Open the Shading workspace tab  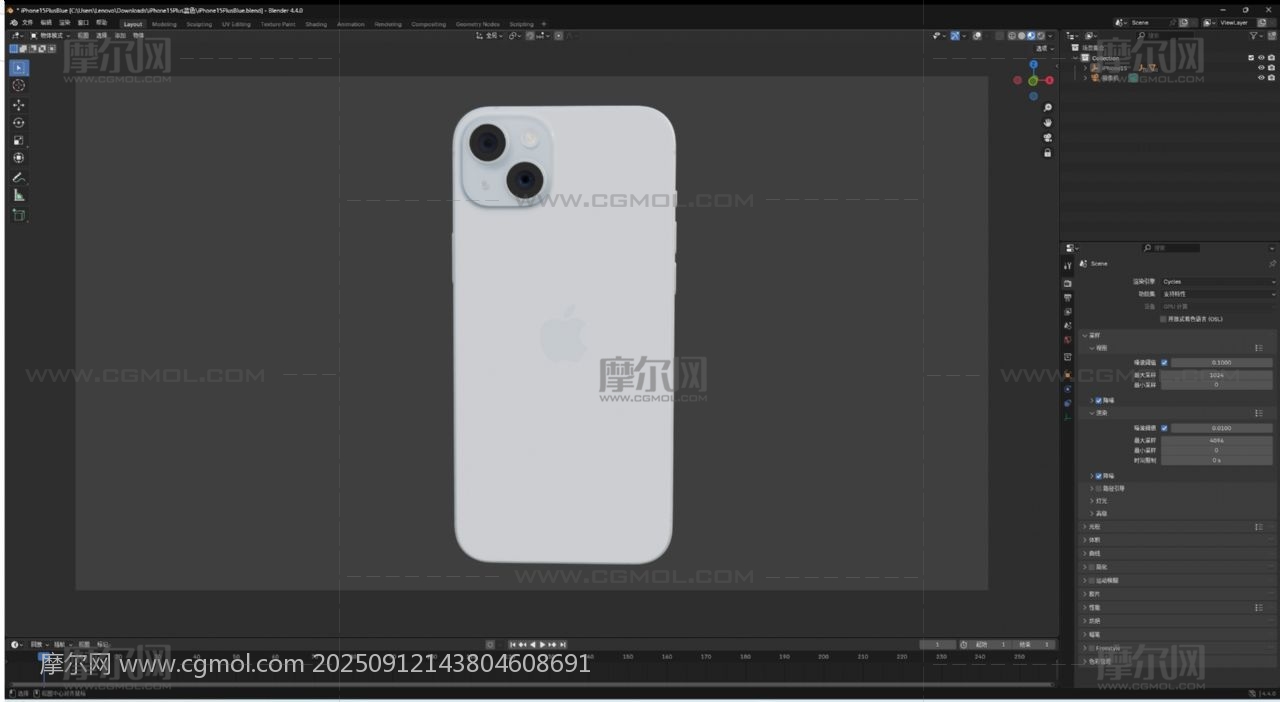316,24
